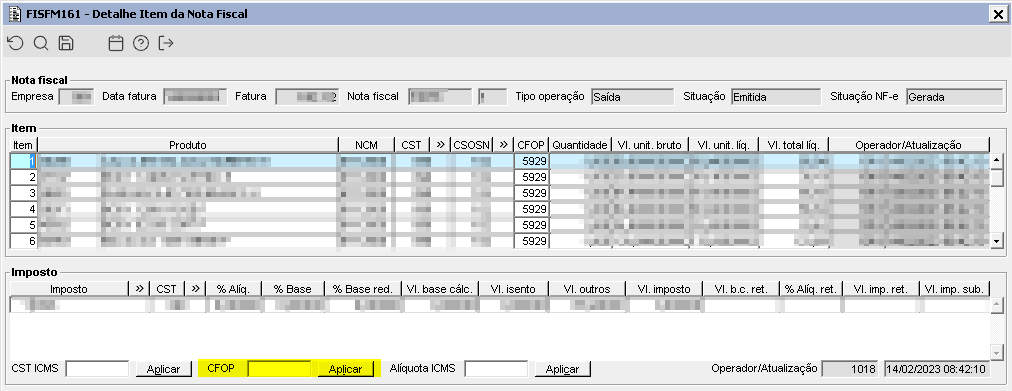Click CFOP 5929 cell in item row 1

click(x=532, y=161)
